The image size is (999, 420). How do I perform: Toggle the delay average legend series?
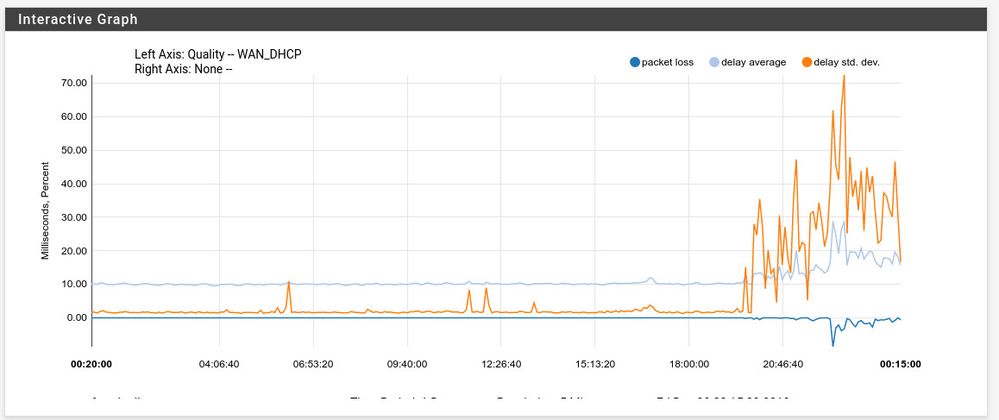tap(747, 62)
